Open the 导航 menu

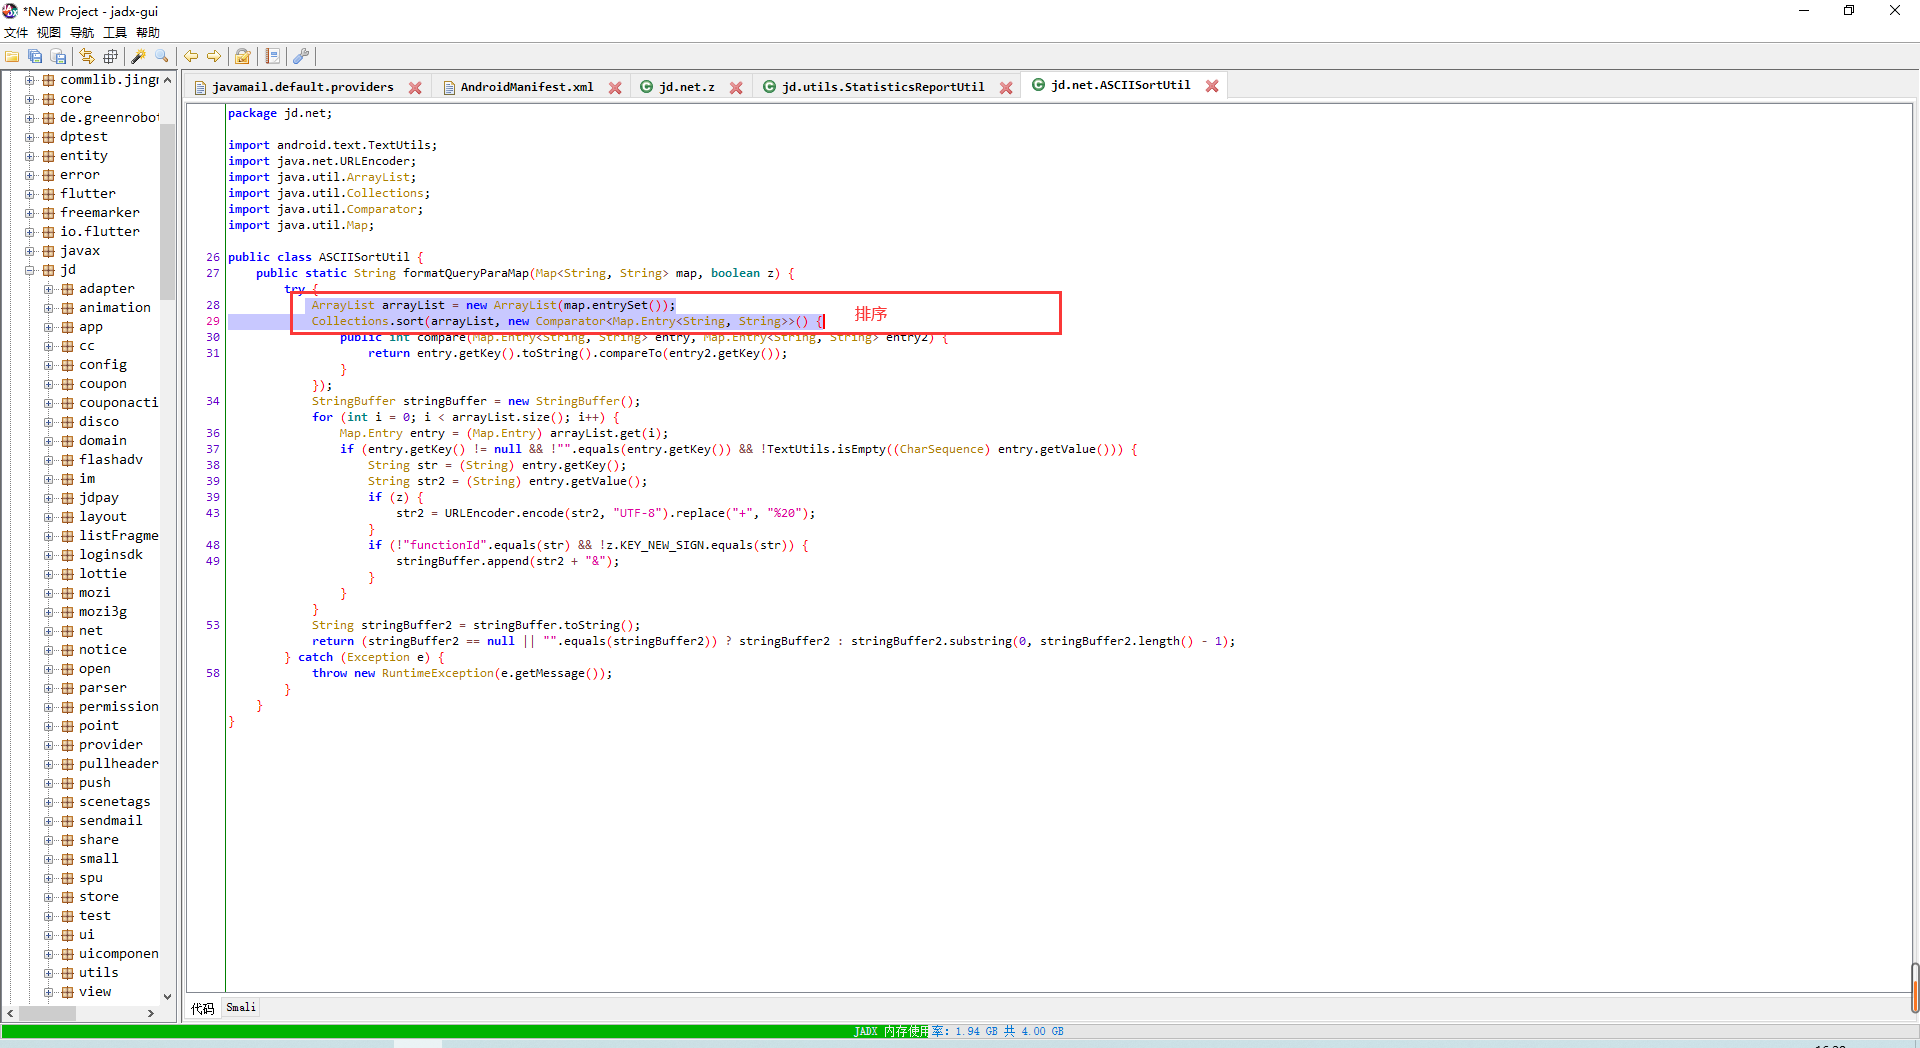click(x=82, y=33)
